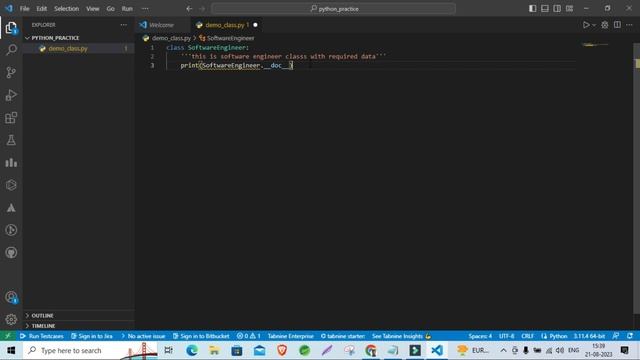Open the remote window green status button
The width and height of the screenshot is (640, 360).
pyautogui.click(x=8, y=336)
